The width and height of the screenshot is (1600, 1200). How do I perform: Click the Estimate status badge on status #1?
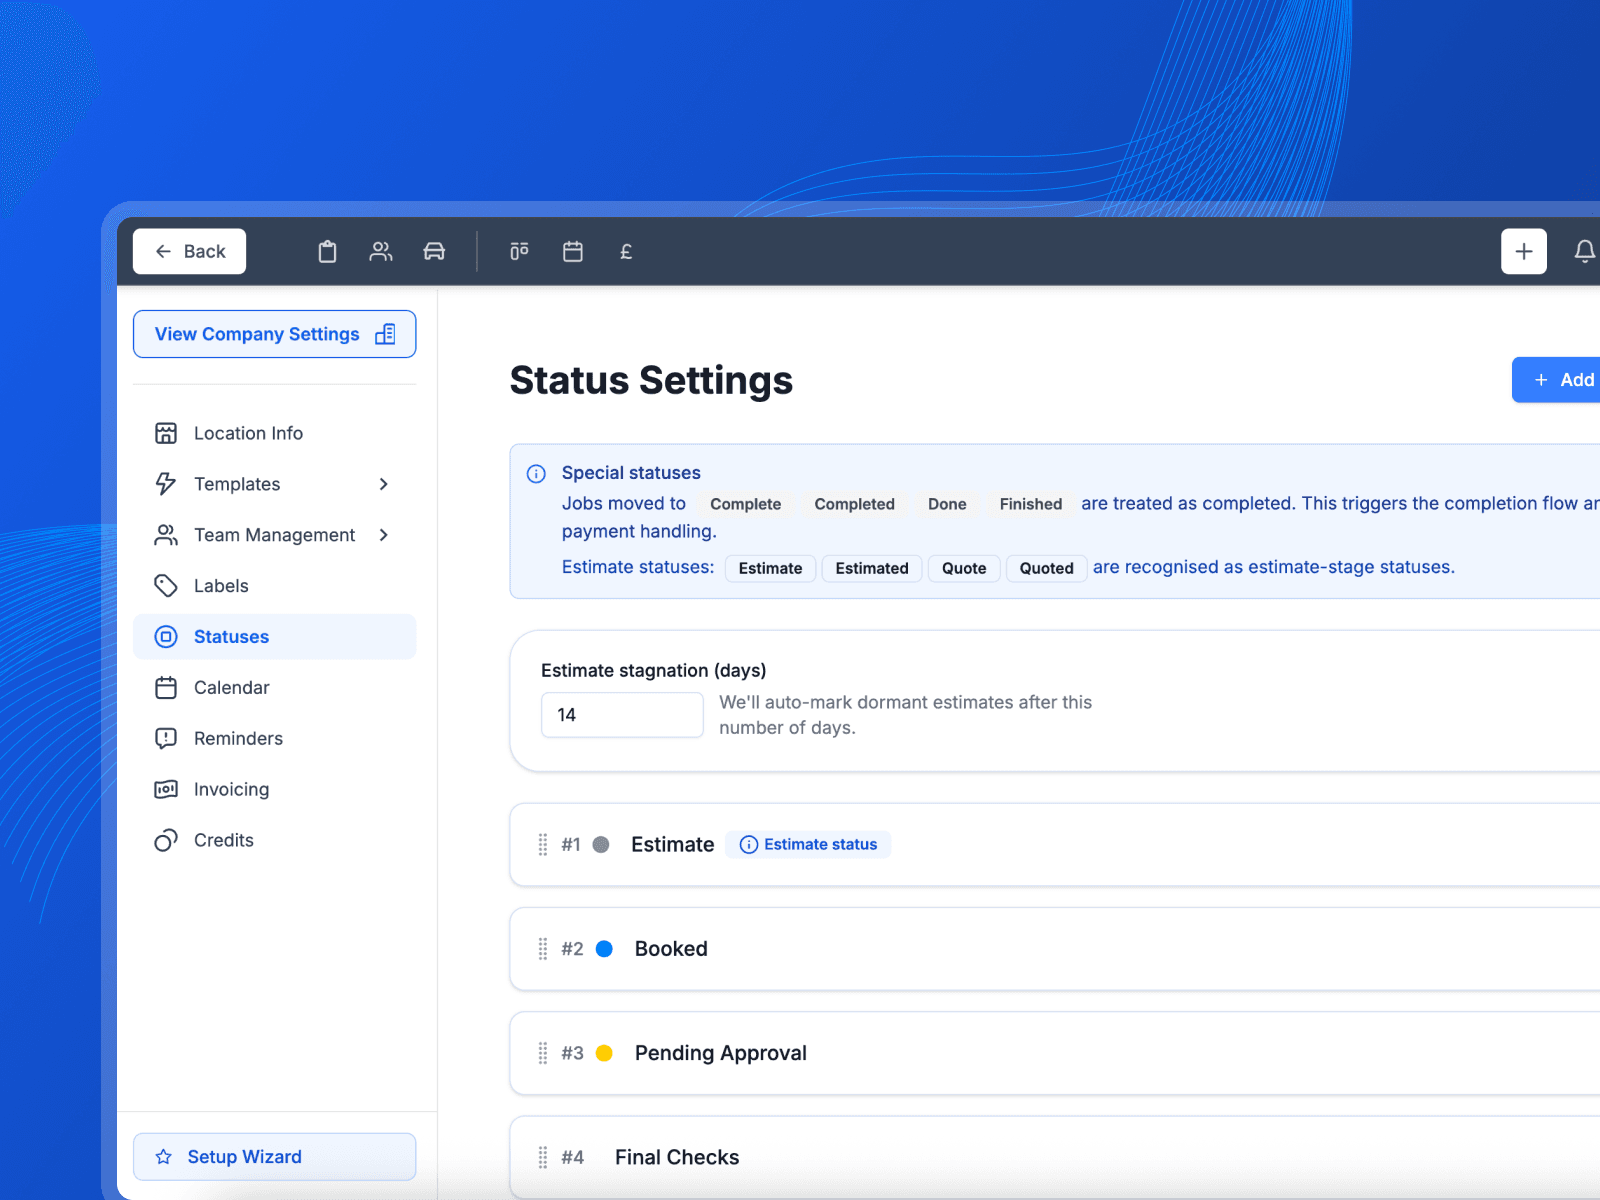808,844
